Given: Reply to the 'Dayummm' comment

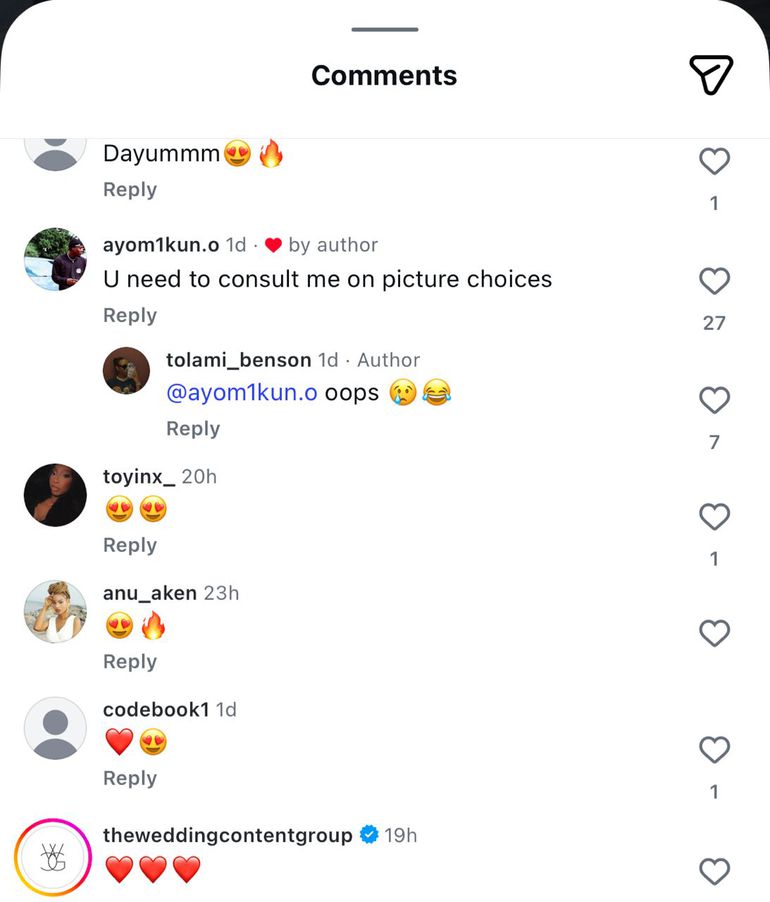Looking at the screenshot, I should (130, 190).
